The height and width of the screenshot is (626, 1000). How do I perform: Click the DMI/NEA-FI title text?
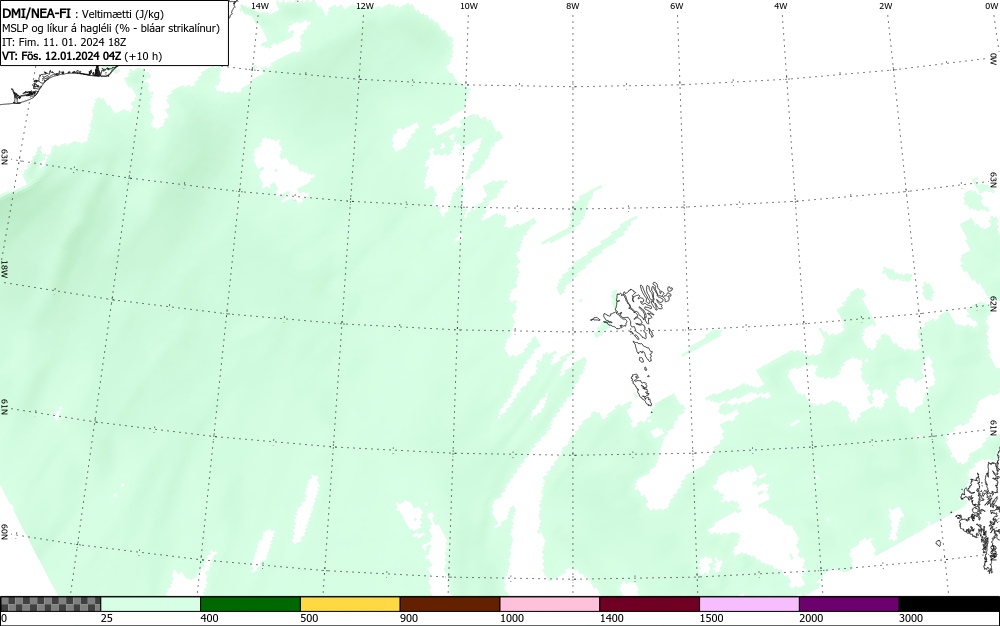click(36, 13)
